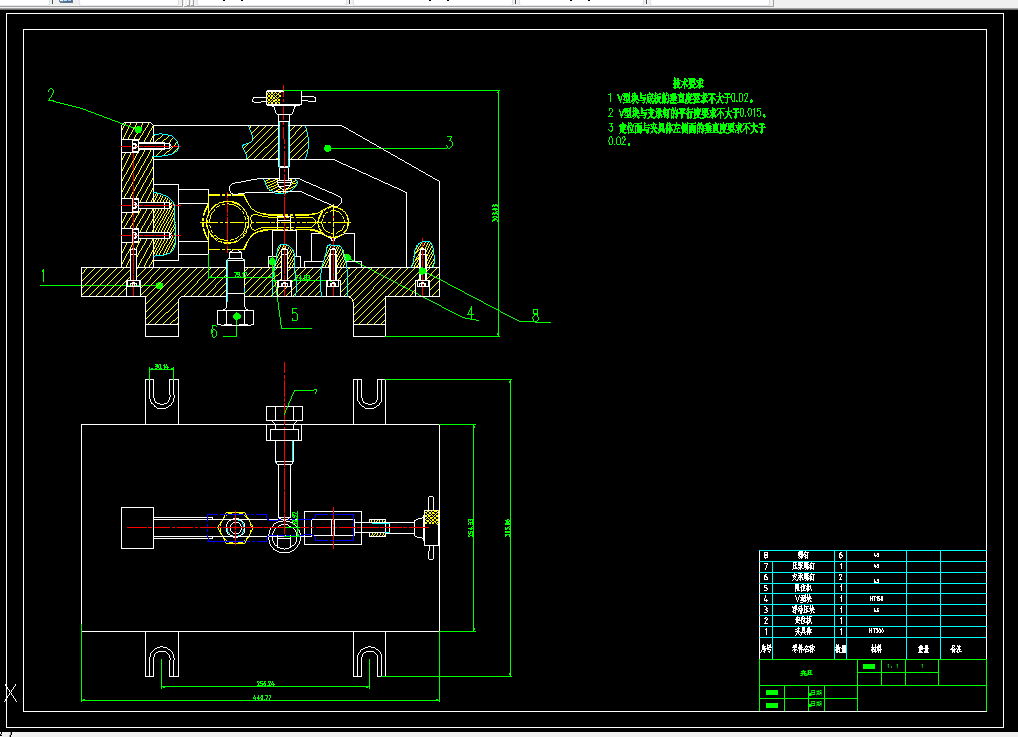
Task: Pick balloon number 5 under section view
Action: [x=295, y=316]
